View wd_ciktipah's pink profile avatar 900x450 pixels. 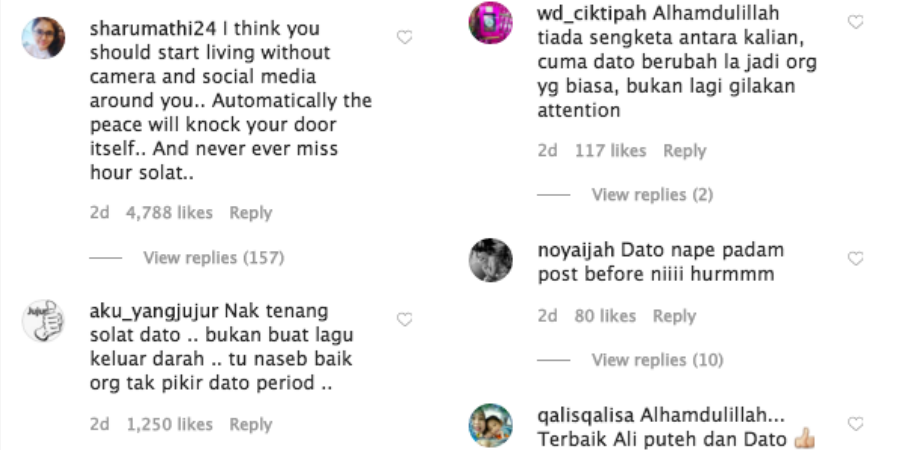490,22
